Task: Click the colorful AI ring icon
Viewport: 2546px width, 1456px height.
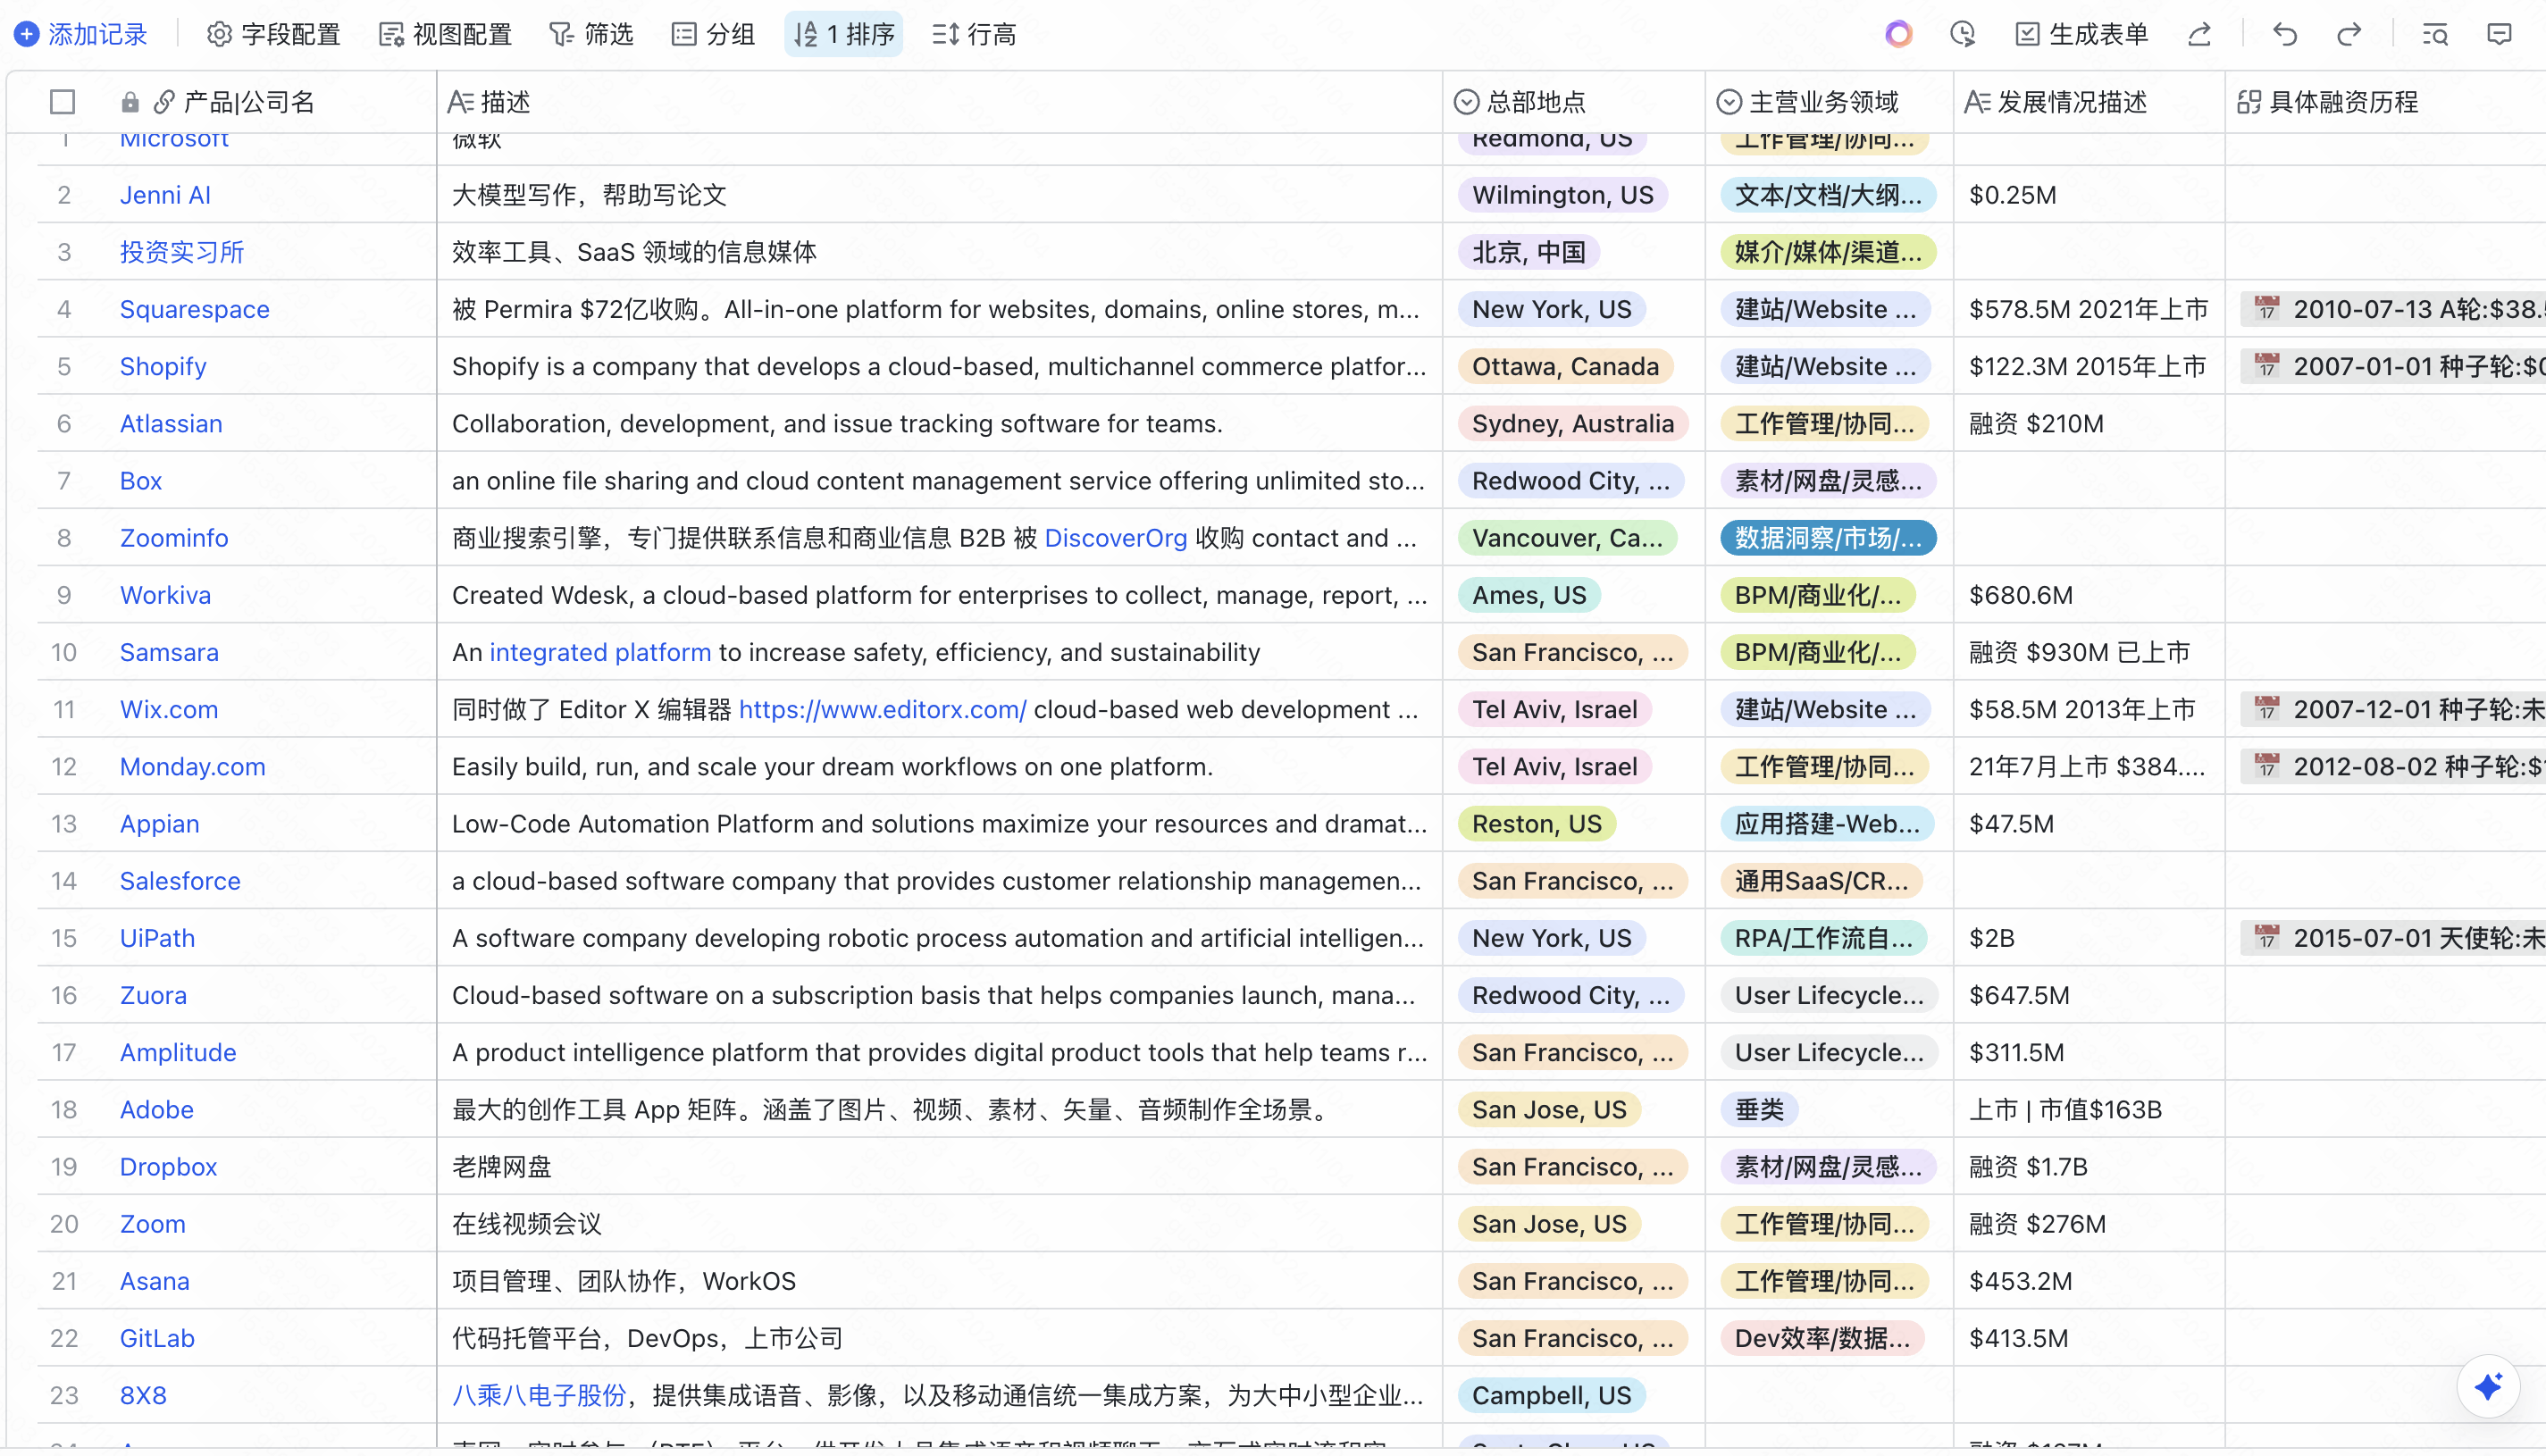Action: tap(1898, 35)
